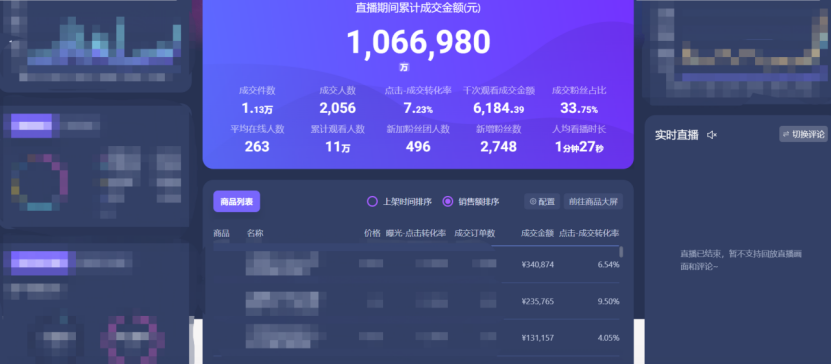The width and height of the screenshot is (831, 364).
Task: Click the 实时直播 panel title
Action: pos(677,135)
